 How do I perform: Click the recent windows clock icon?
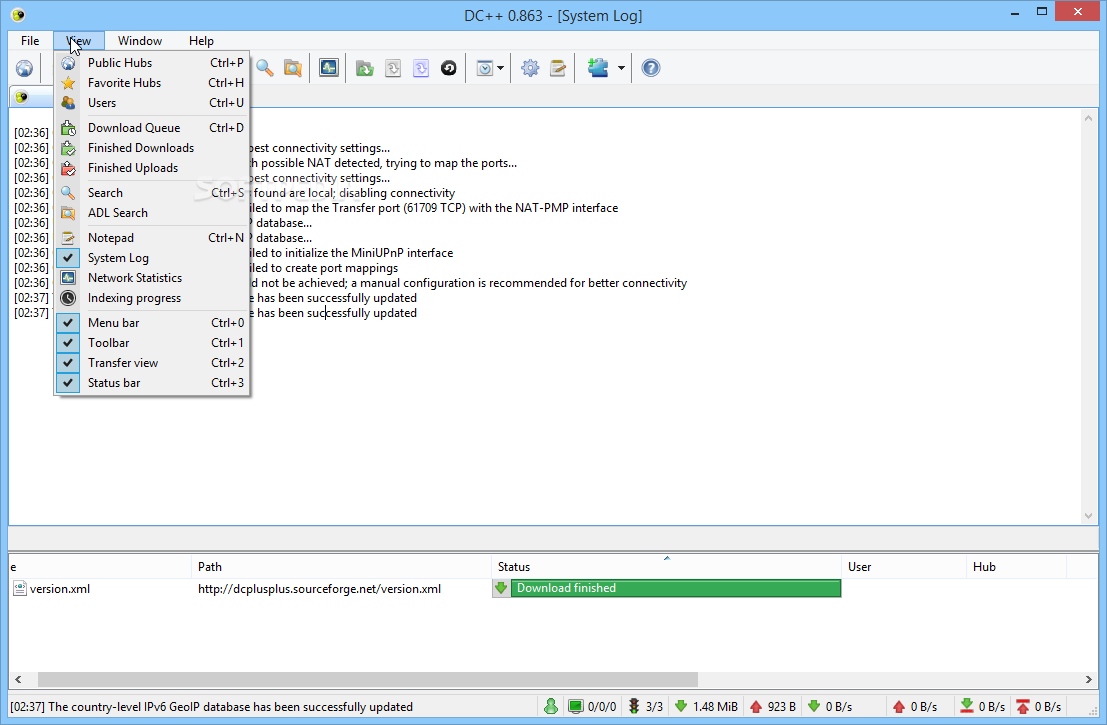[484, 68]
